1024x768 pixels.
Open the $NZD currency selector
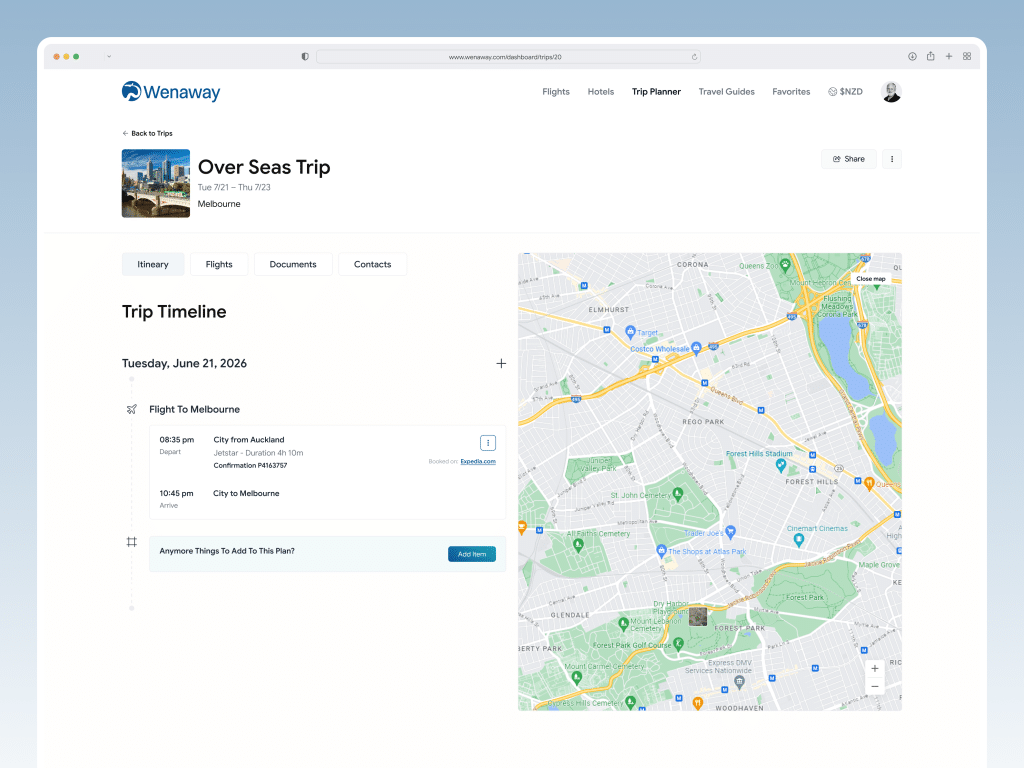845,92
